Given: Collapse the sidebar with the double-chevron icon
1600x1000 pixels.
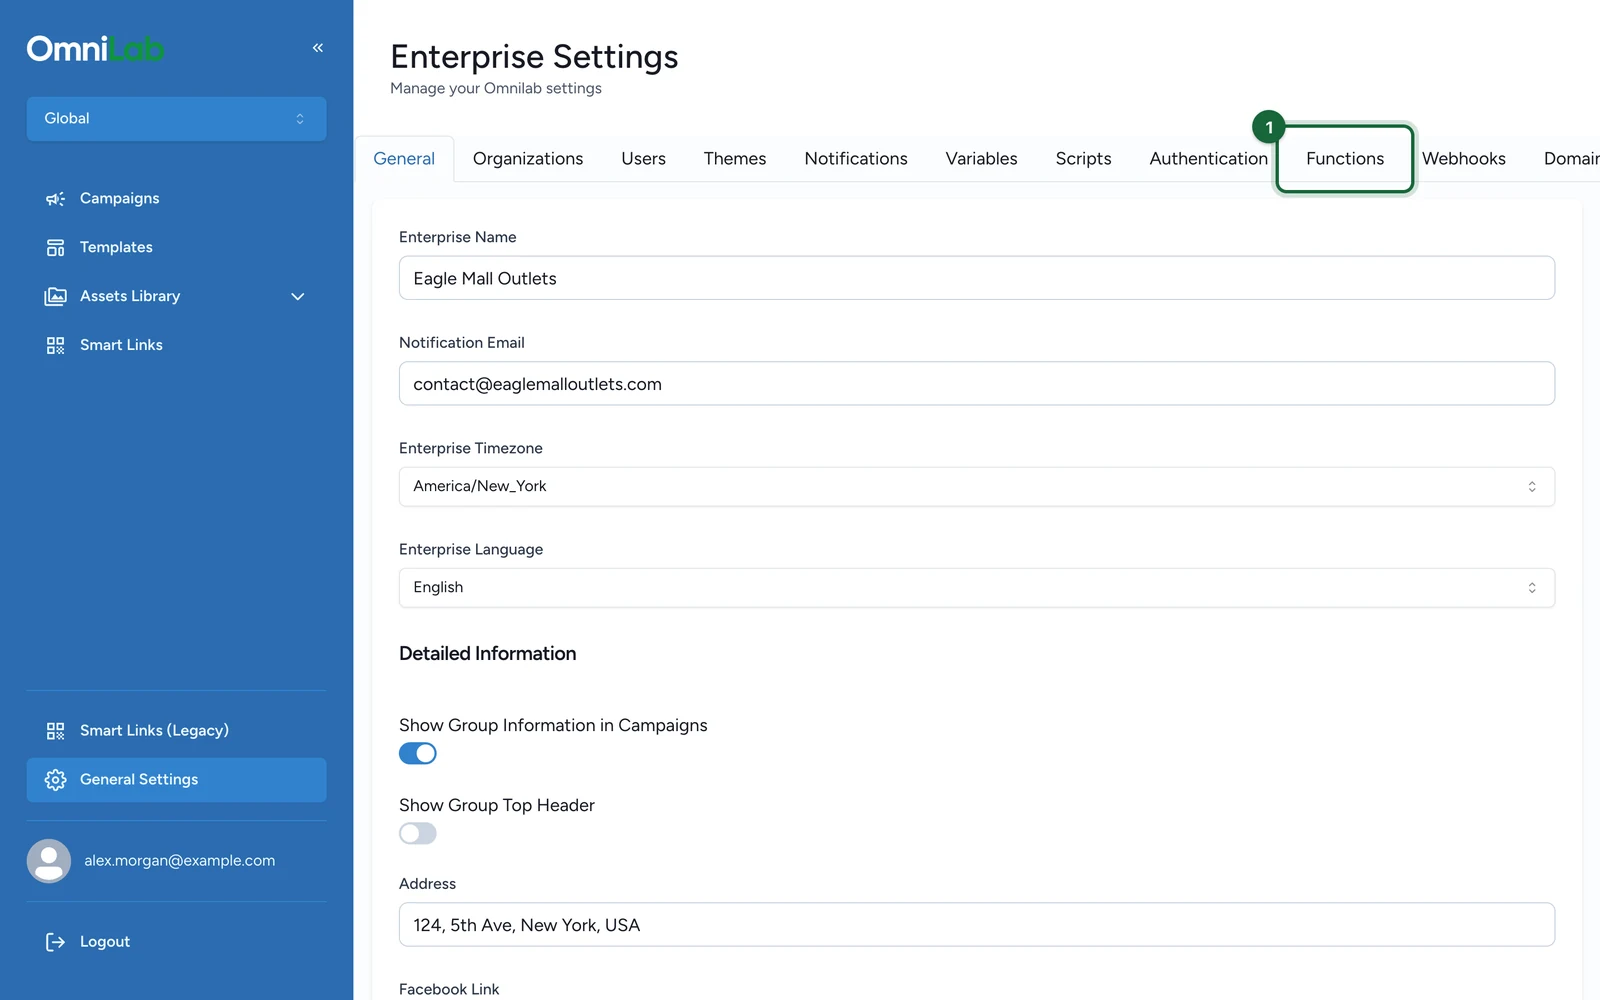Looking at the screenshot, I should tap(318, 48).
